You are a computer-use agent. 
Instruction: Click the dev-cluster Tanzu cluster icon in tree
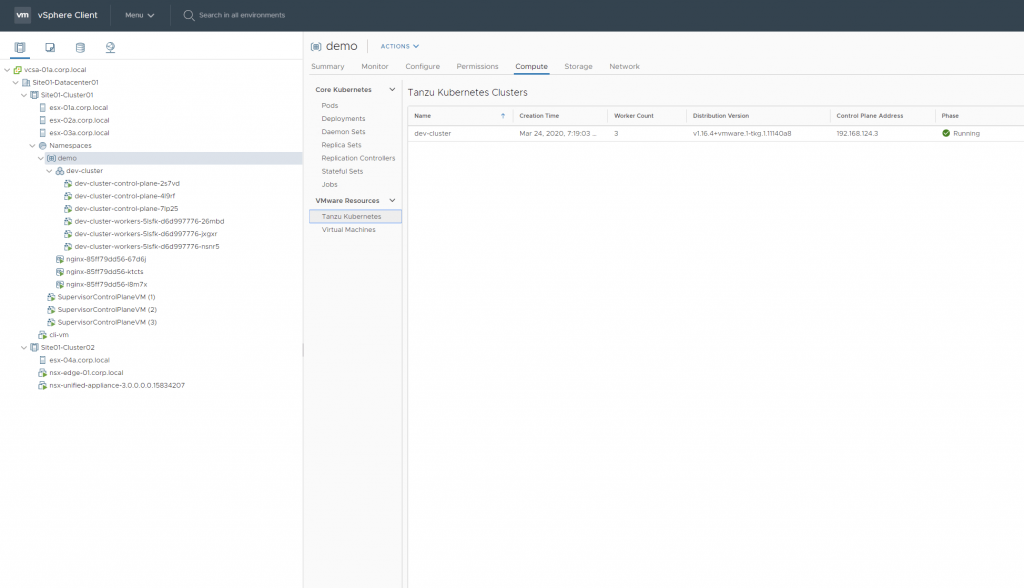point(59,171)
